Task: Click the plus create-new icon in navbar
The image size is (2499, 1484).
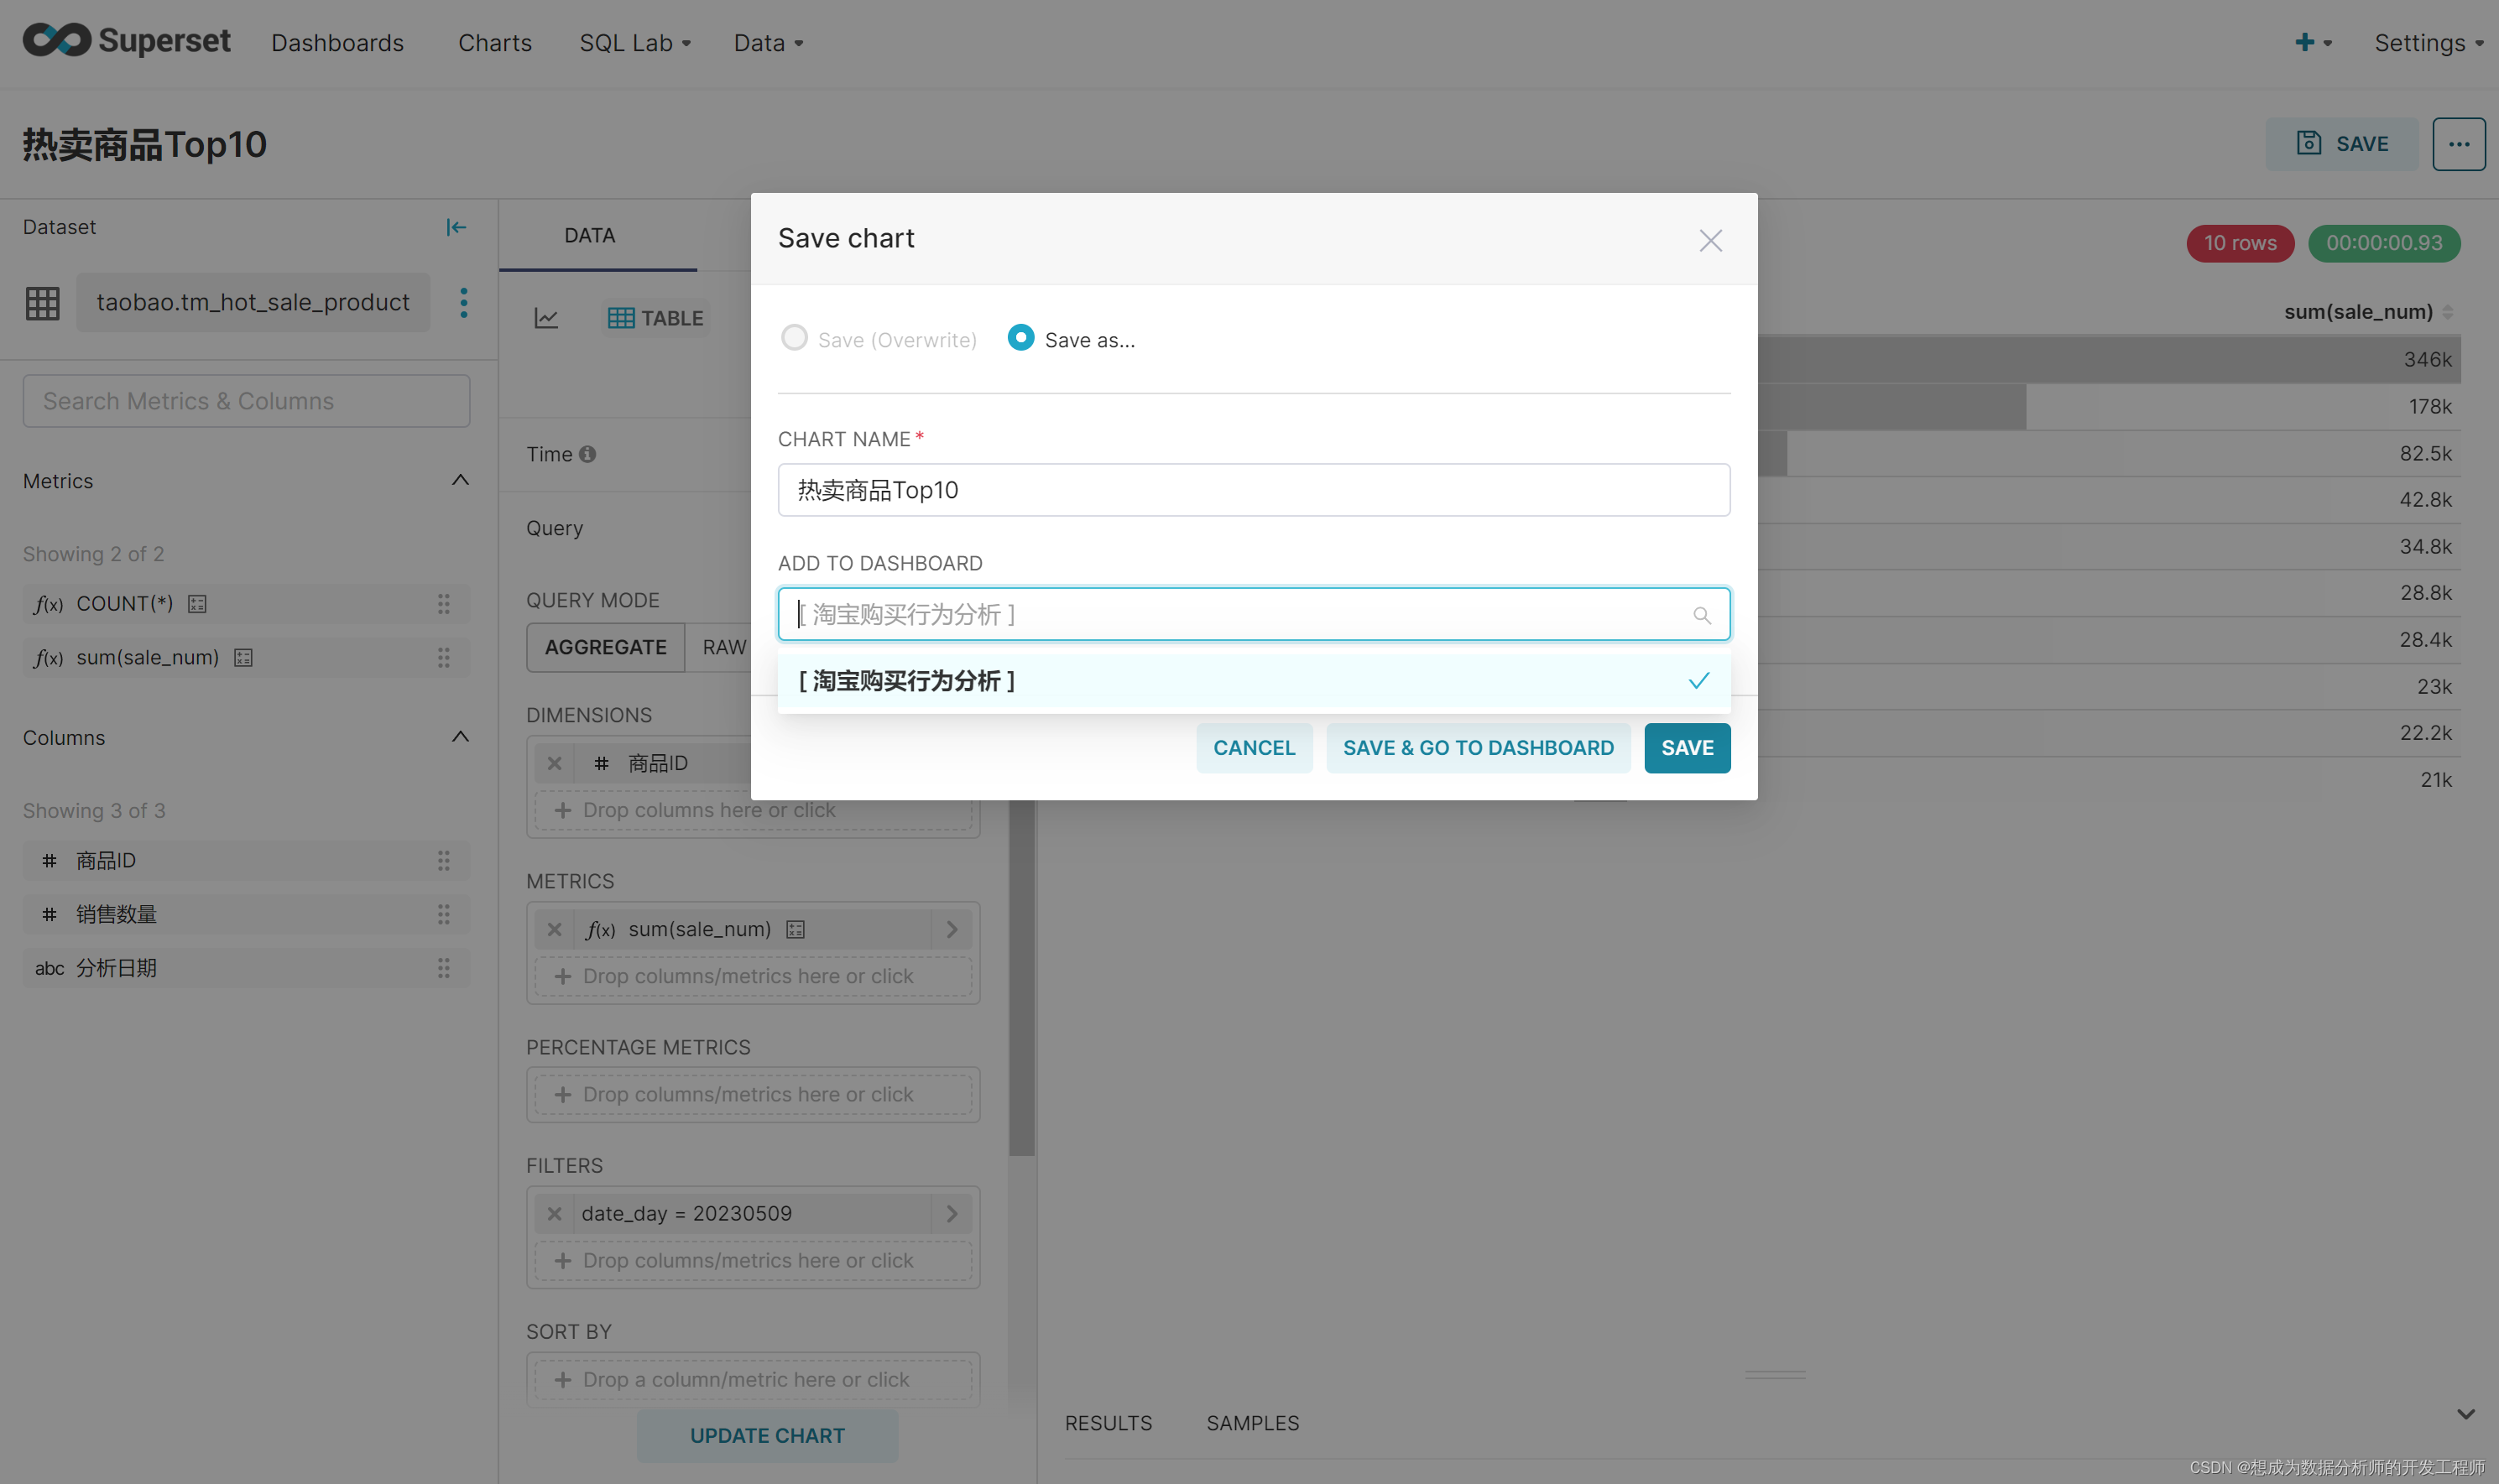Action: coord(2304,42)
